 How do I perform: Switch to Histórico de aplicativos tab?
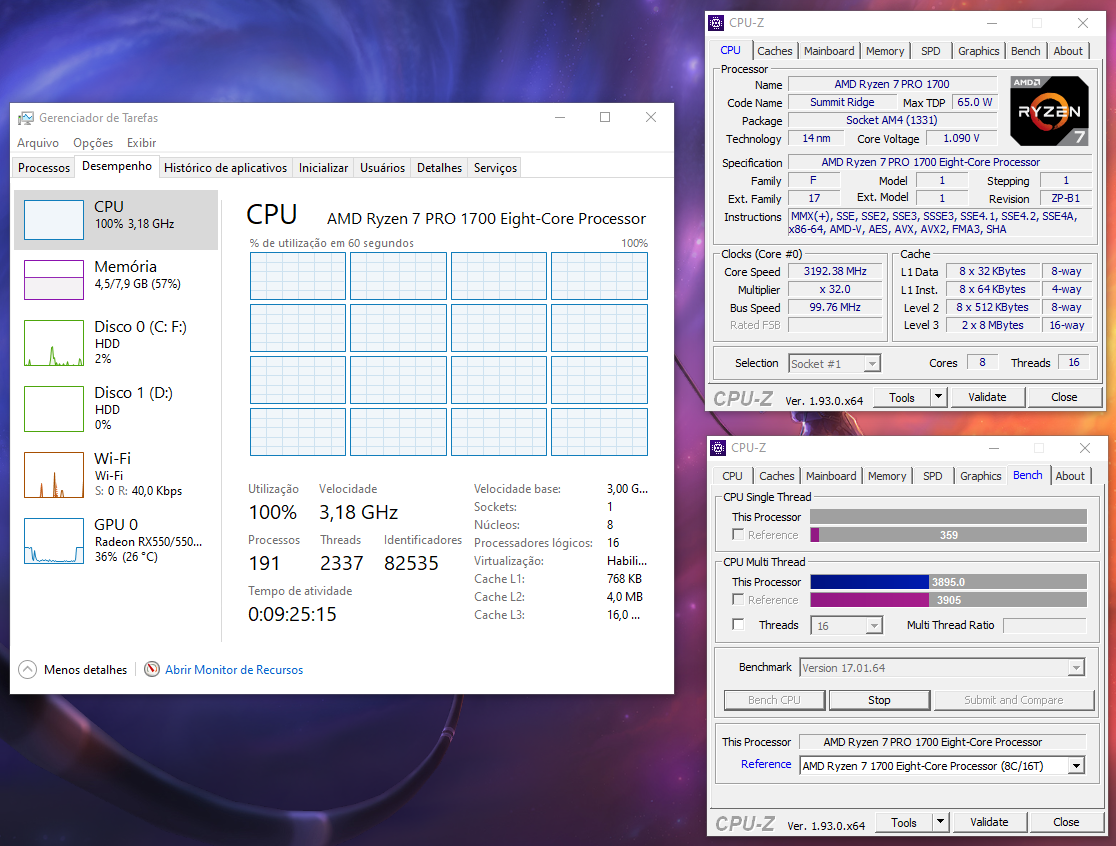click(226, 168)
